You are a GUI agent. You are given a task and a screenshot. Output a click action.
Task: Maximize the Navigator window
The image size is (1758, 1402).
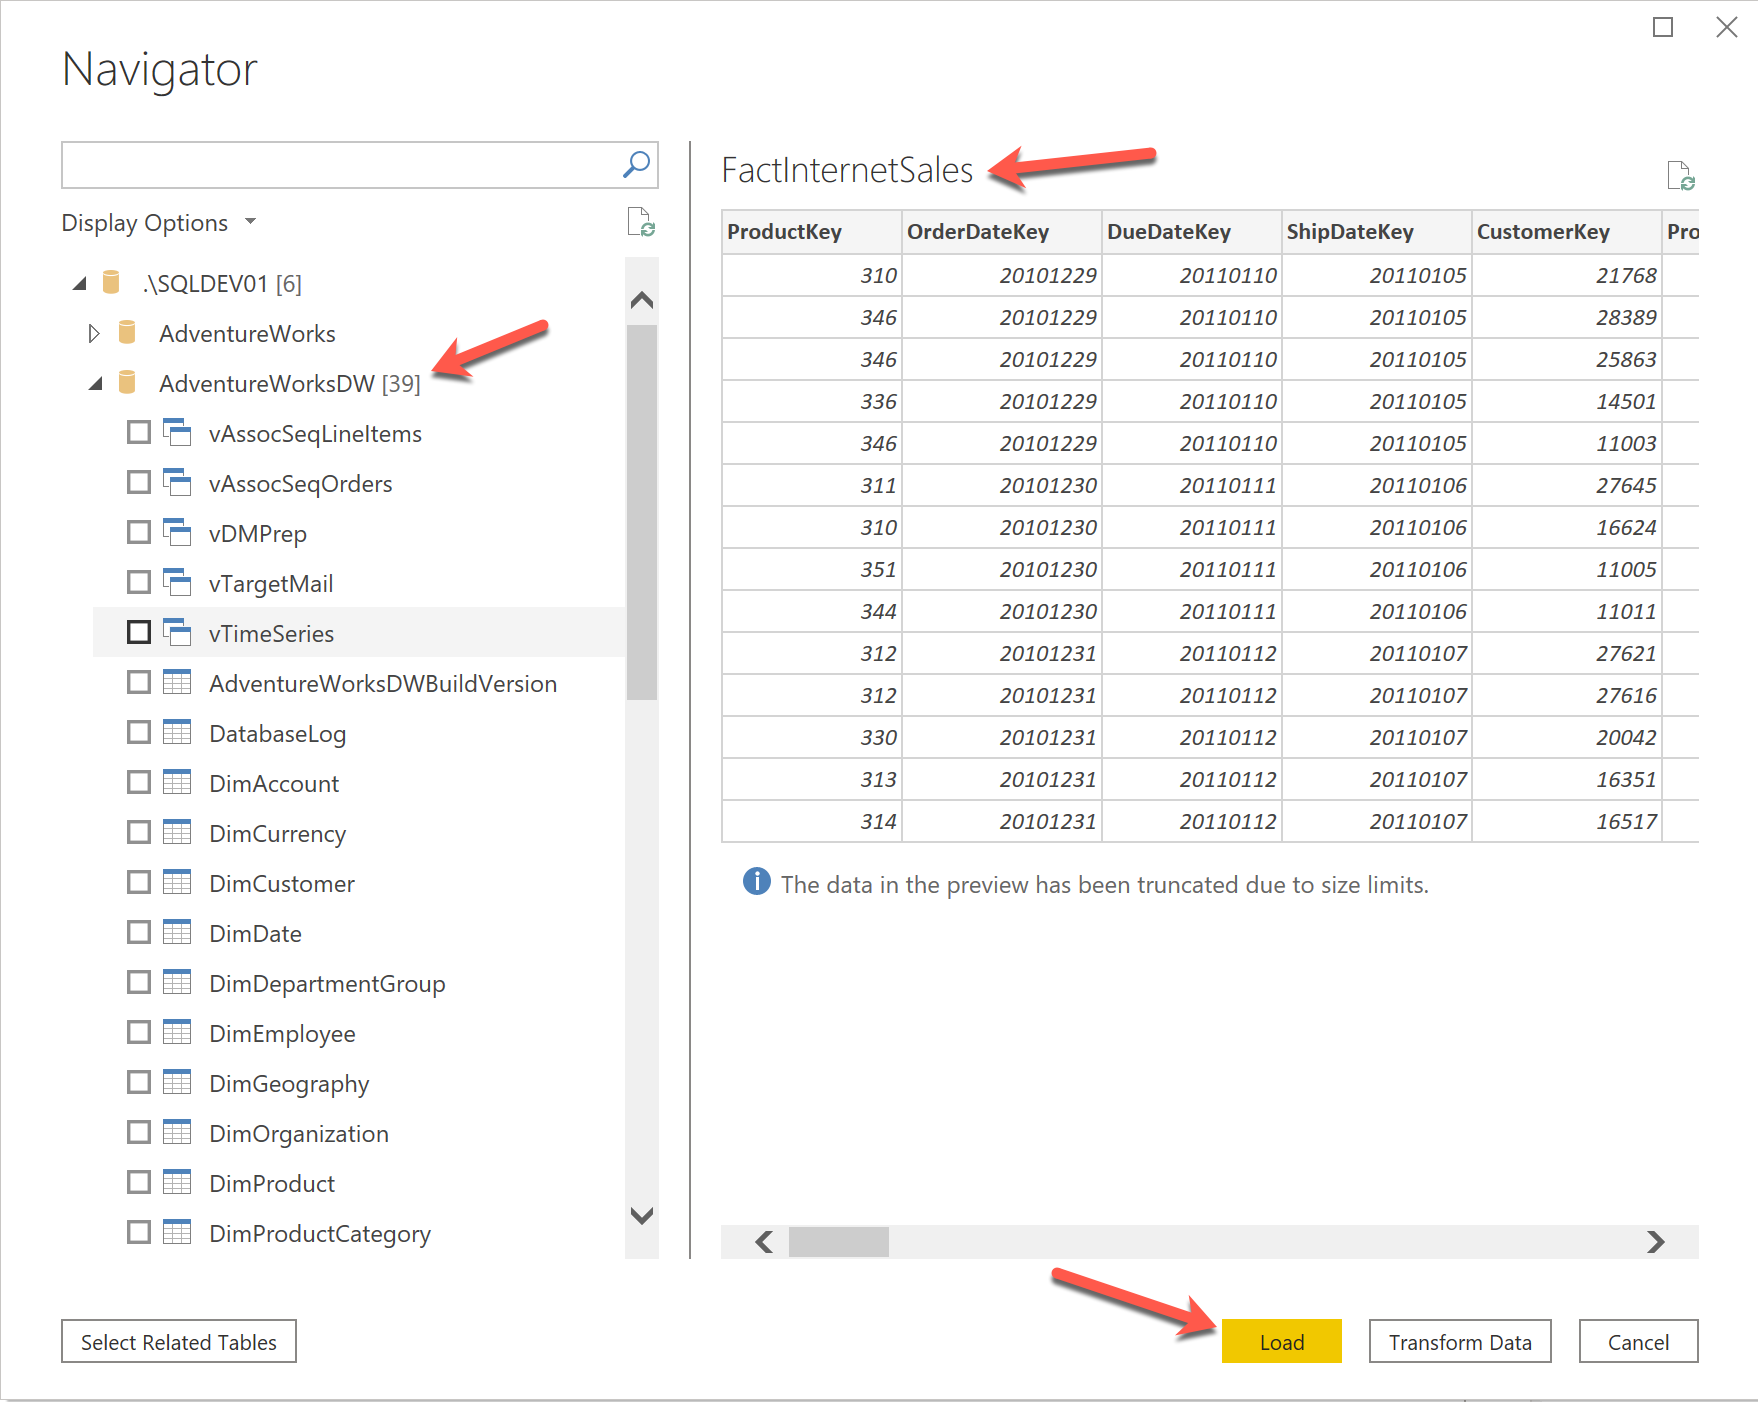click(1663, 27)
